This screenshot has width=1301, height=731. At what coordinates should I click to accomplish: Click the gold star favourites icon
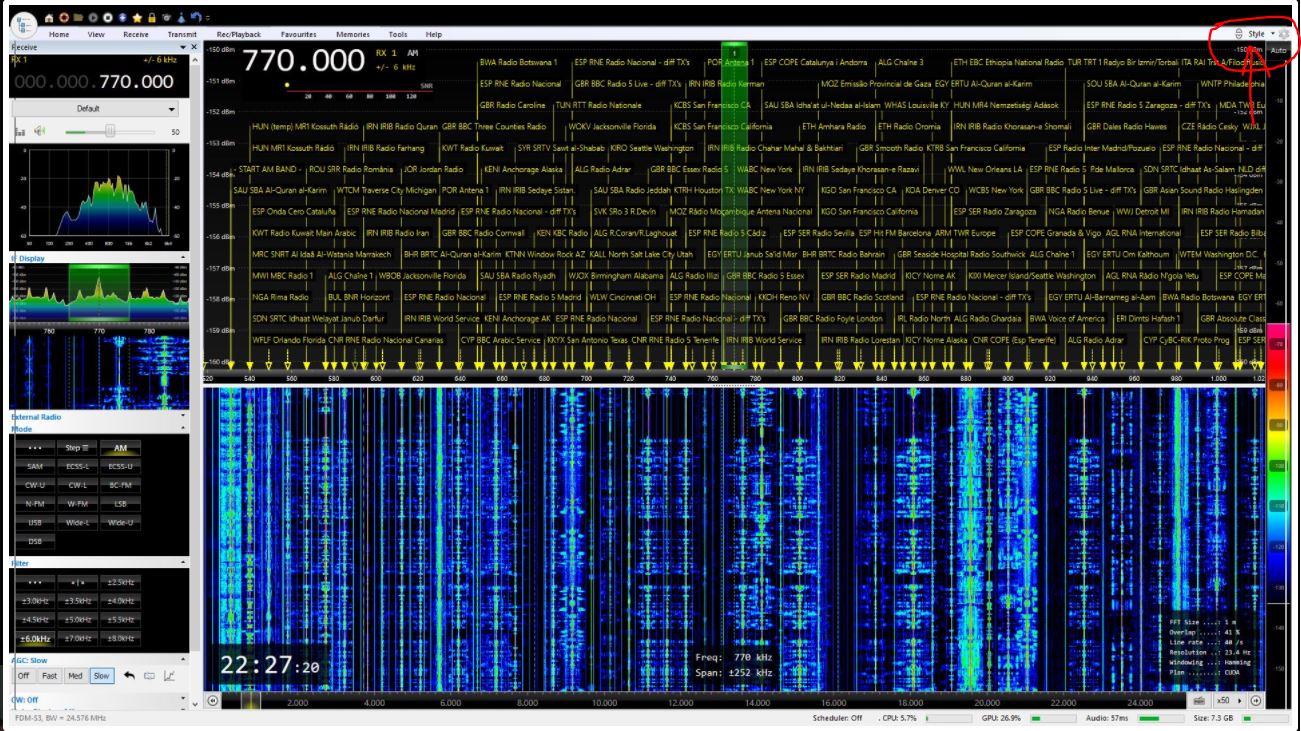[137, 18]
